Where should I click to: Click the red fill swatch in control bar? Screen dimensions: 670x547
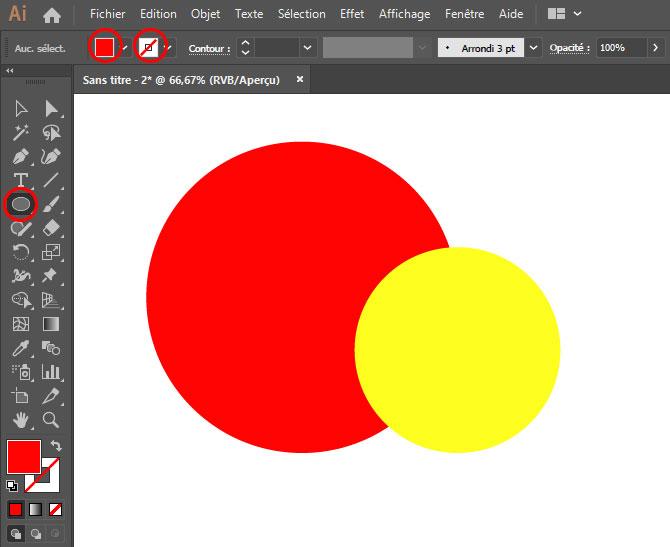pyautogui.click(x=104, y=47)
